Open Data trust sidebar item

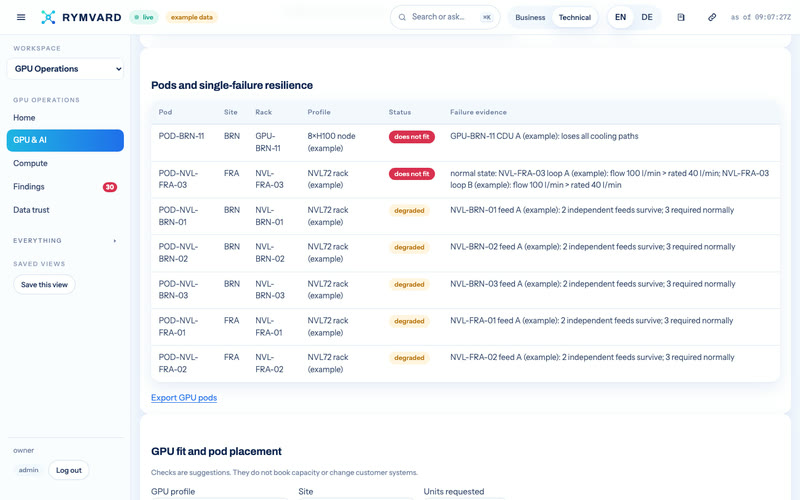65,210
